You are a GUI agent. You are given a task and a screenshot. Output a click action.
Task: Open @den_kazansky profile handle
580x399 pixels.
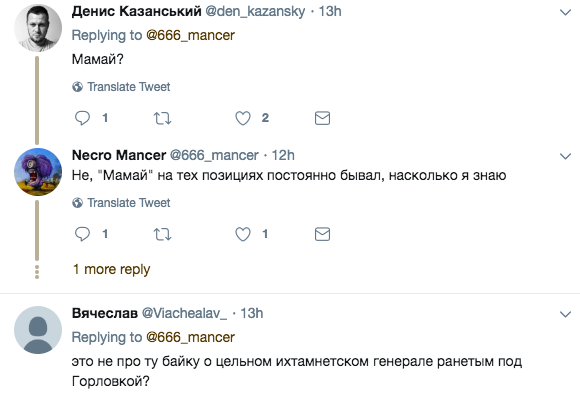tap(255, 11)
